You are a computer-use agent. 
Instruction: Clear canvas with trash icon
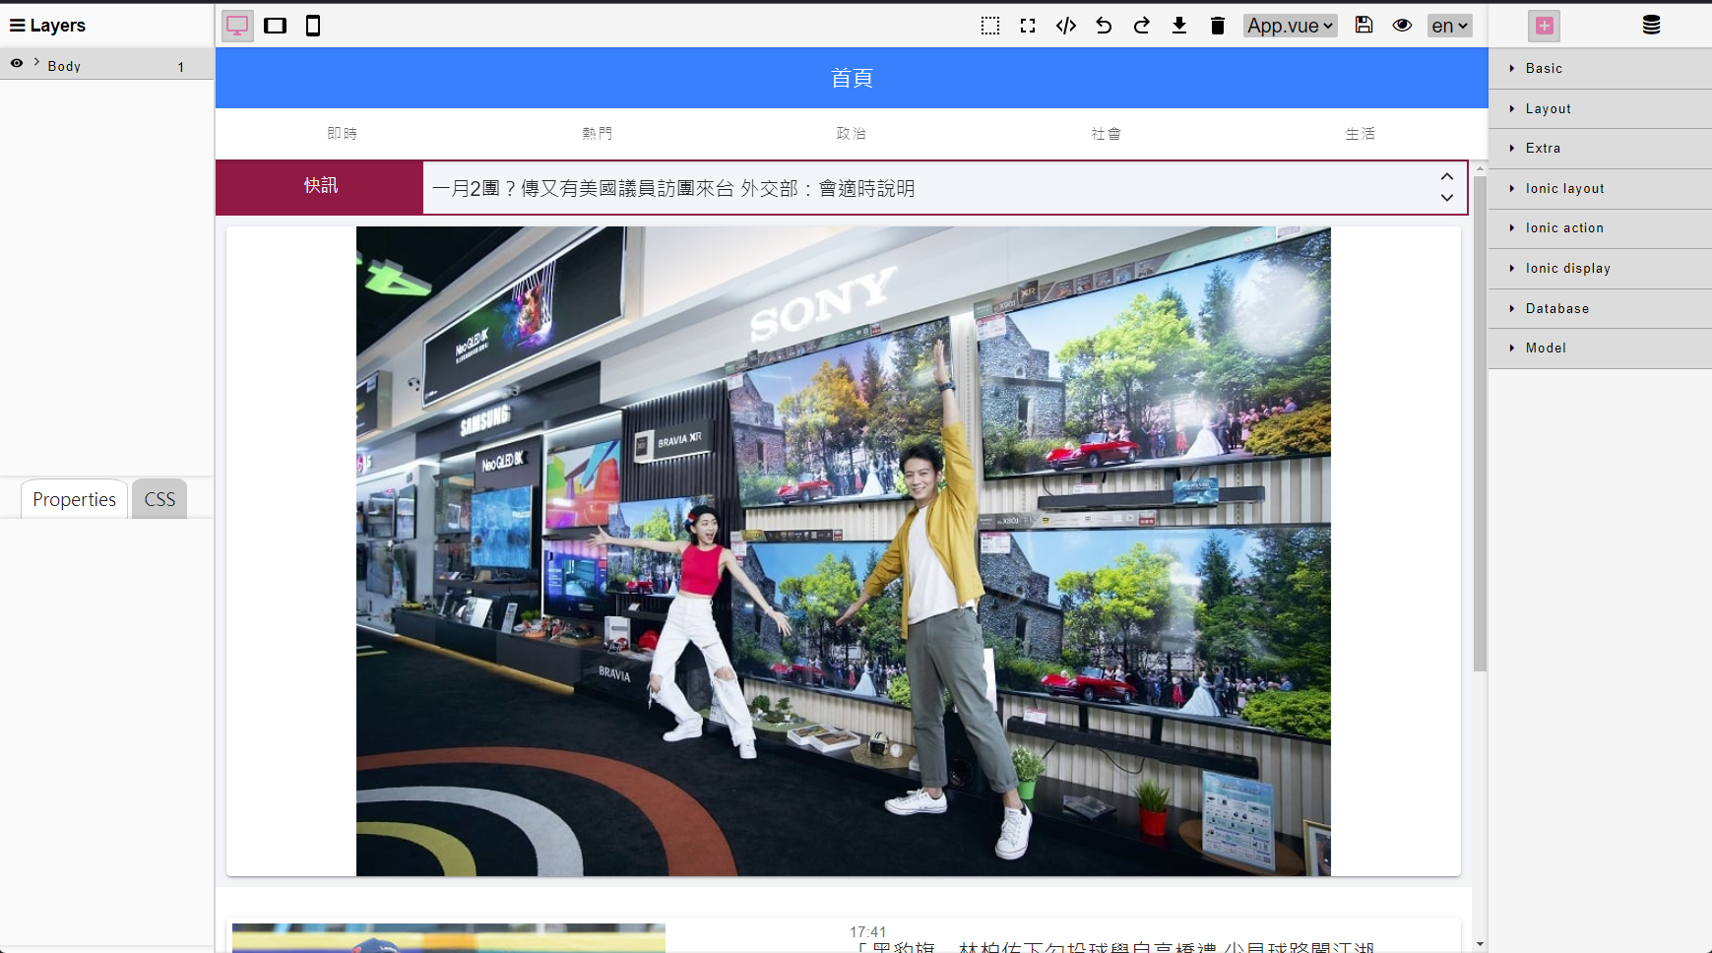point(1218,26)
